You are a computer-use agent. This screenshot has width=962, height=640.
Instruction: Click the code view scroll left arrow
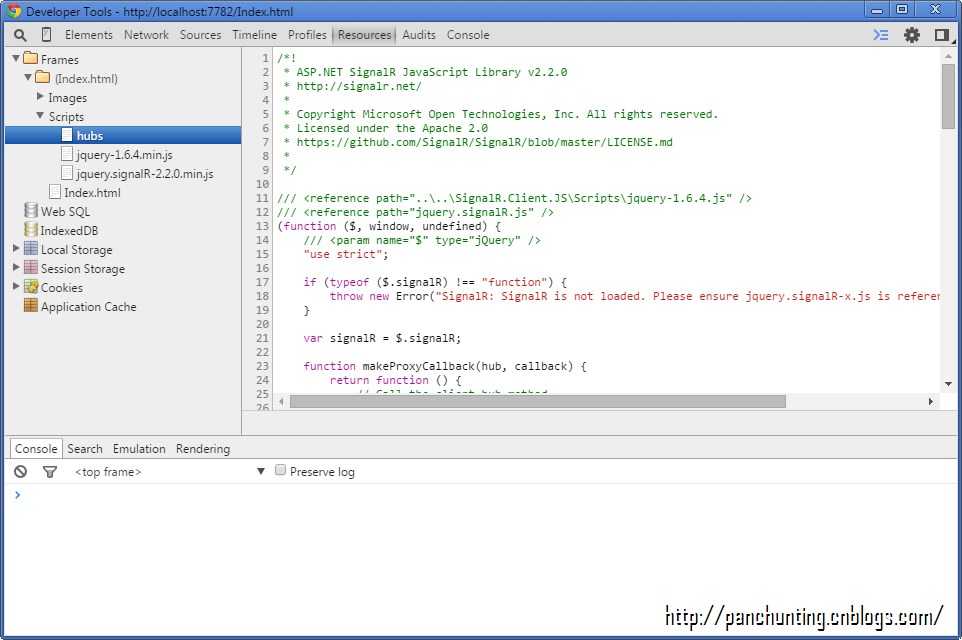281,401
